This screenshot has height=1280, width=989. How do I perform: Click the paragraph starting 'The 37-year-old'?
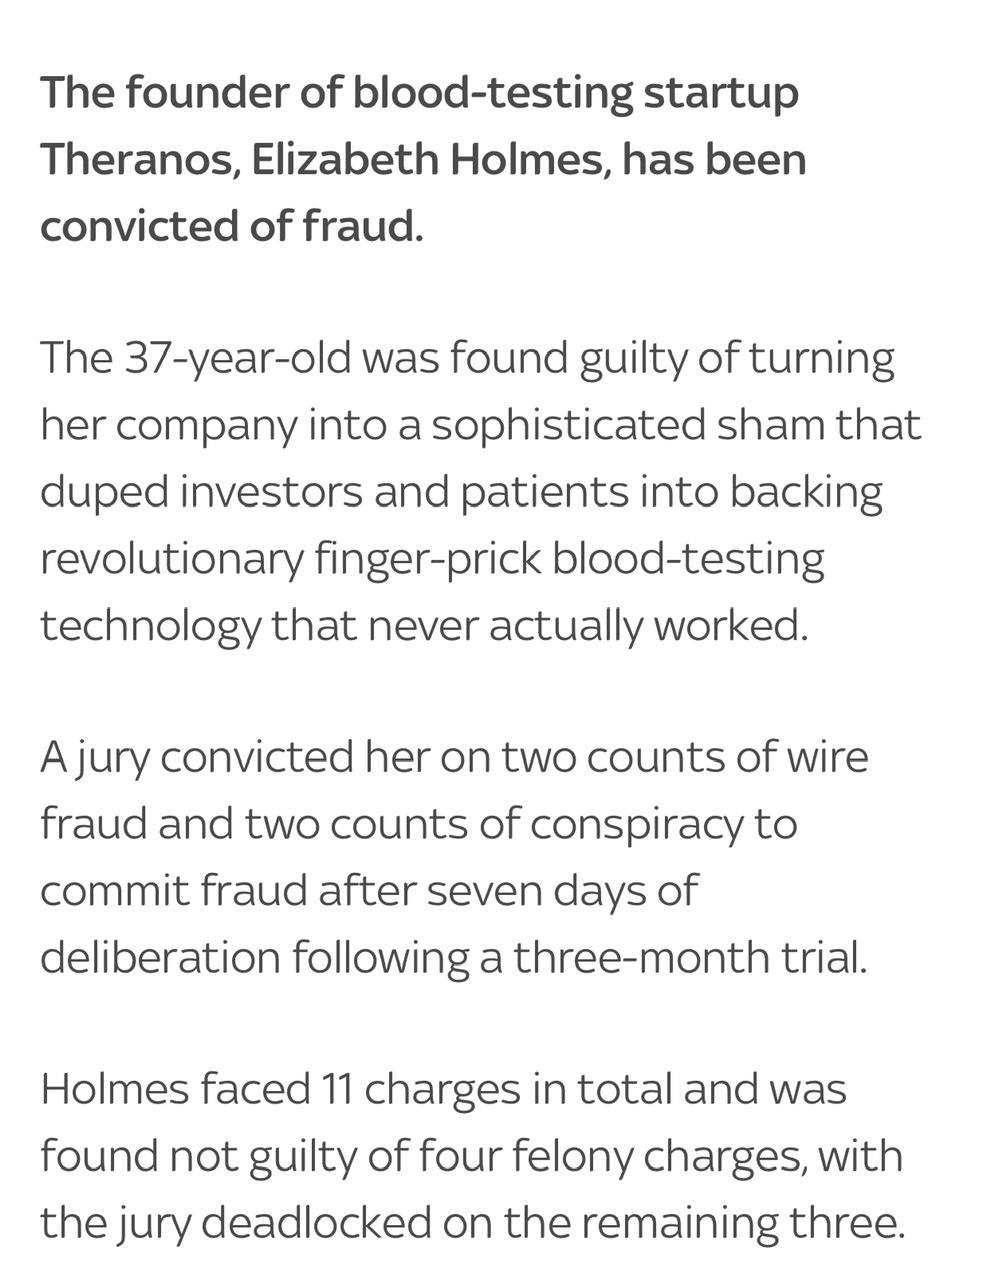coord(481,491)
